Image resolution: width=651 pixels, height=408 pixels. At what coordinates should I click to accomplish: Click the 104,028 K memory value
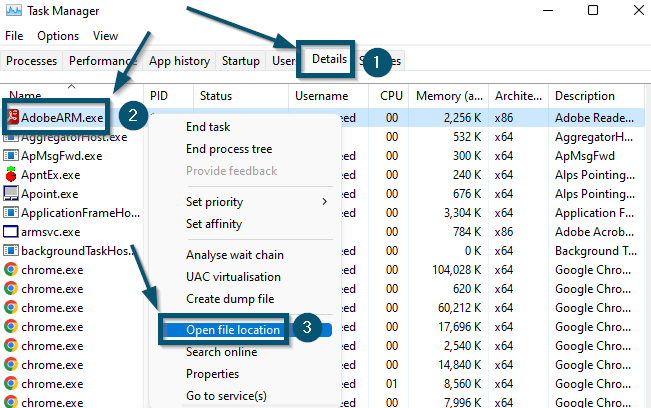pos(457,270)
